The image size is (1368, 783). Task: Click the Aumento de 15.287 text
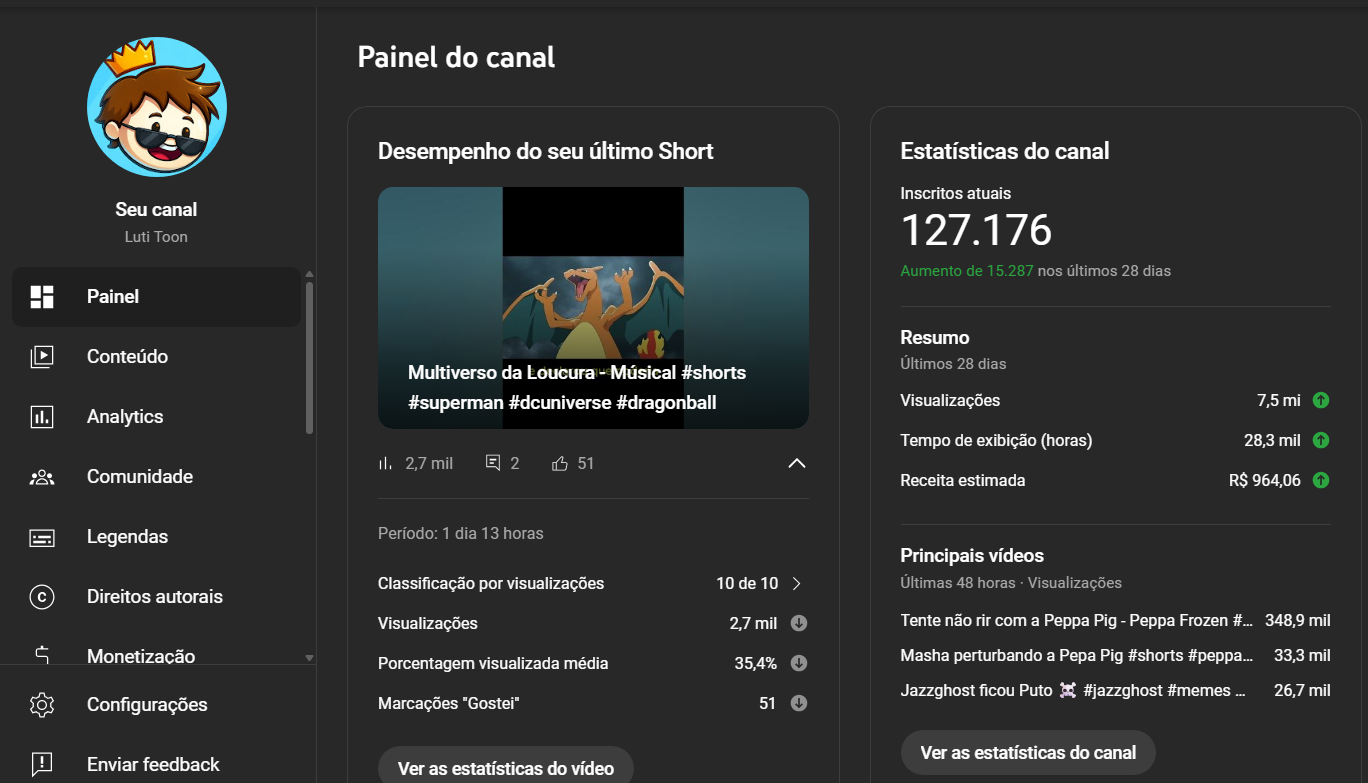point(967,270)
